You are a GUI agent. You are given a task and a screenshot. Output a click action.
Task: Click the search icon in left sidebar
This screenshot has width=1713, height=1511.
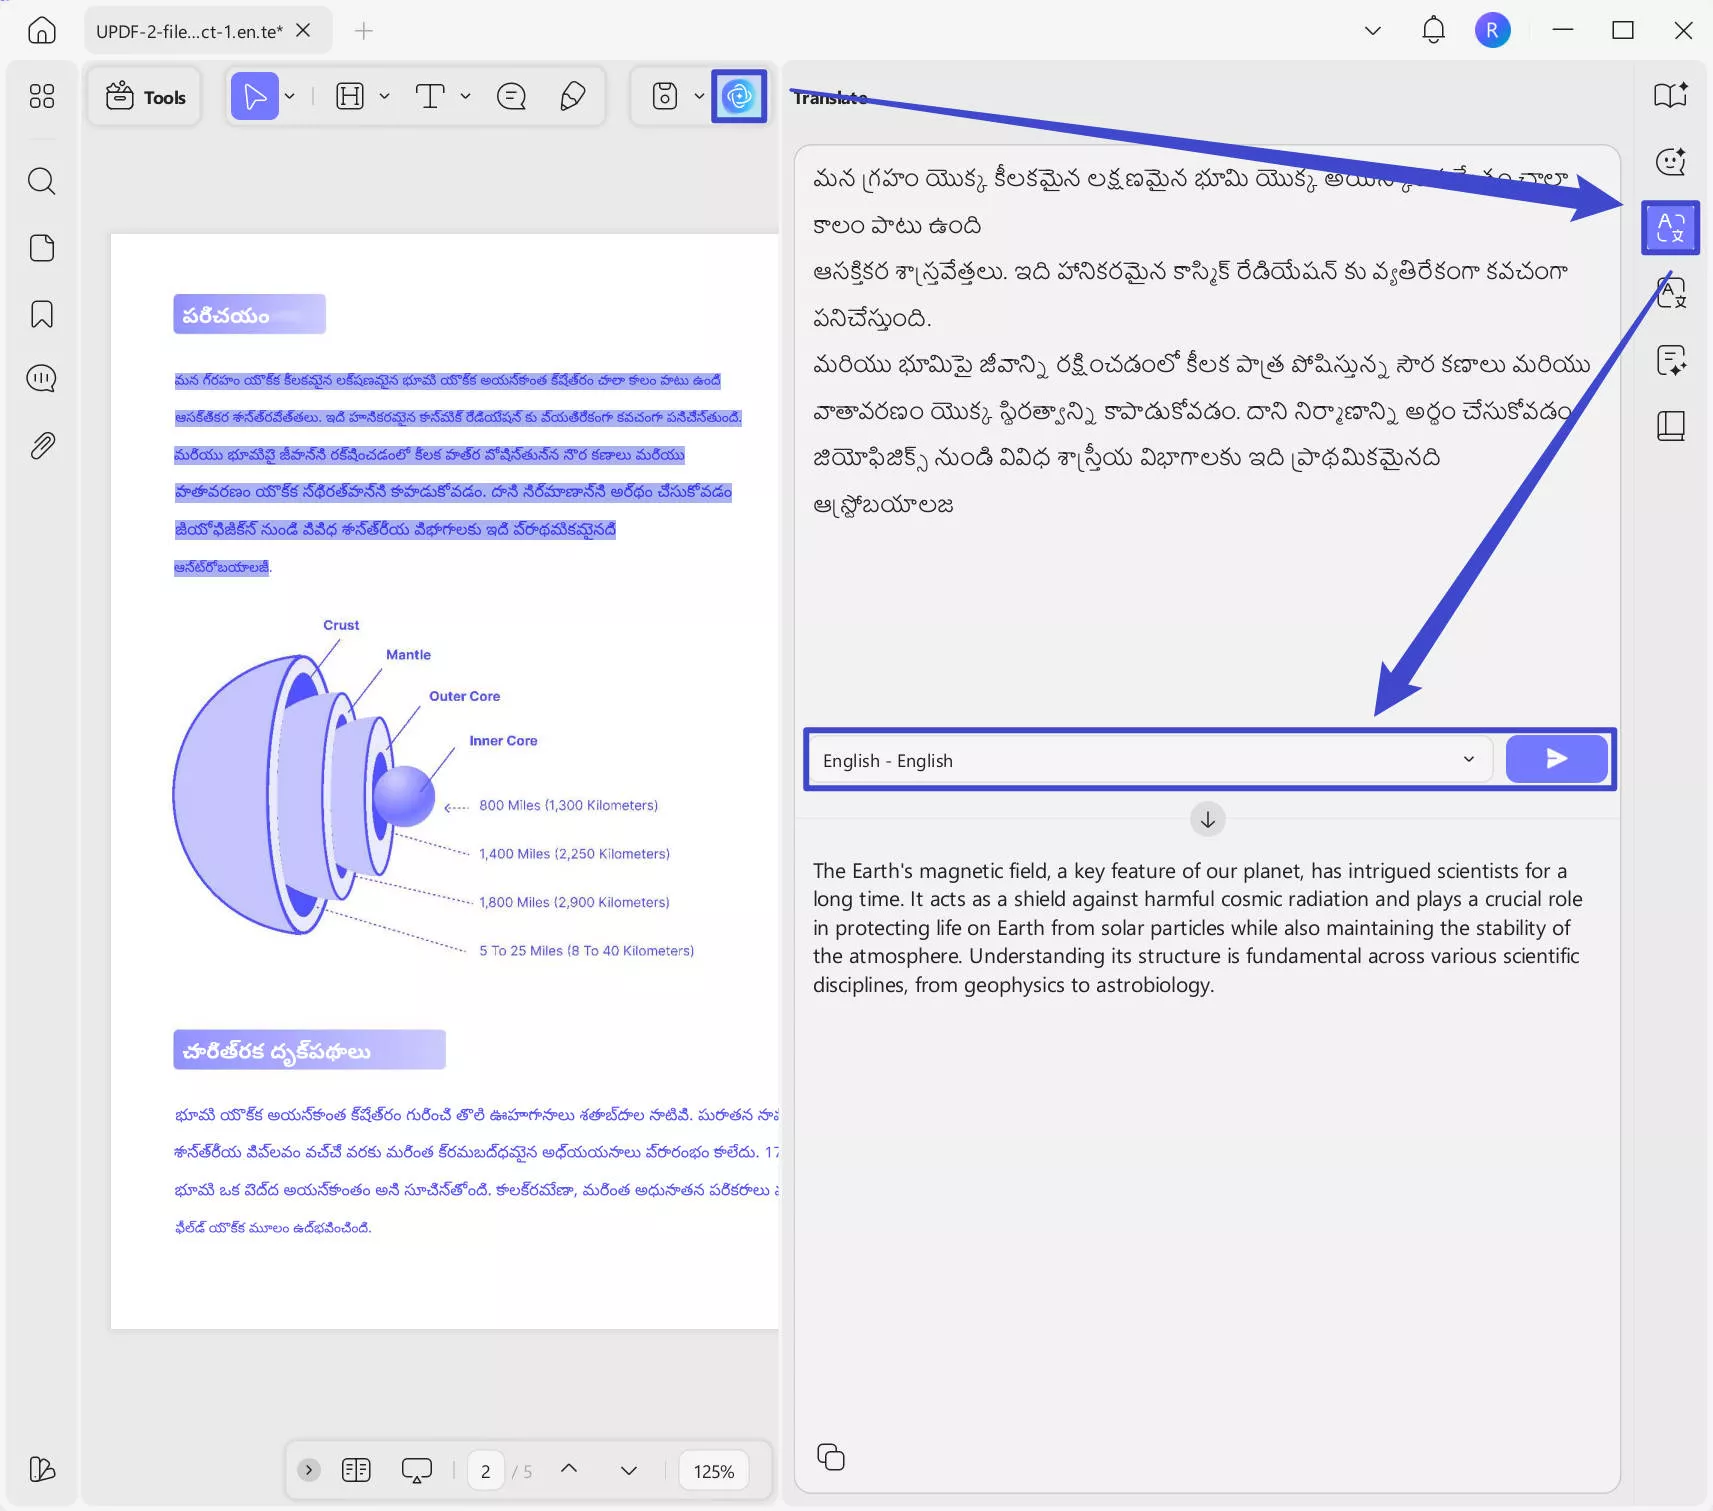point(41,181)
